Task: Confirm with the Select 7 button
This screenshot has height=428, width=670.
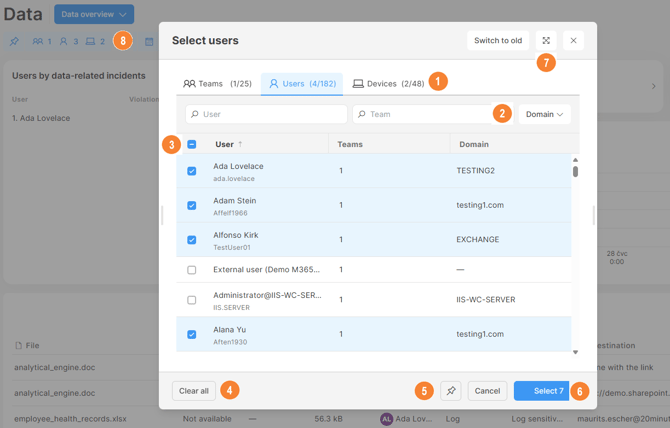Action: [x=541, y=391]
